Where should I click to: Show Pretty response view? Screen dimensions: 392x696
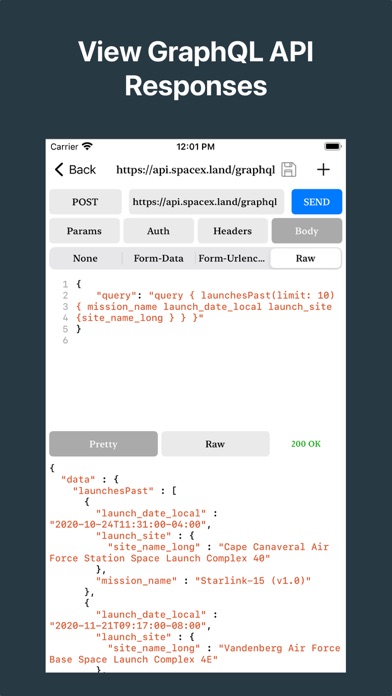pos(103,444)
